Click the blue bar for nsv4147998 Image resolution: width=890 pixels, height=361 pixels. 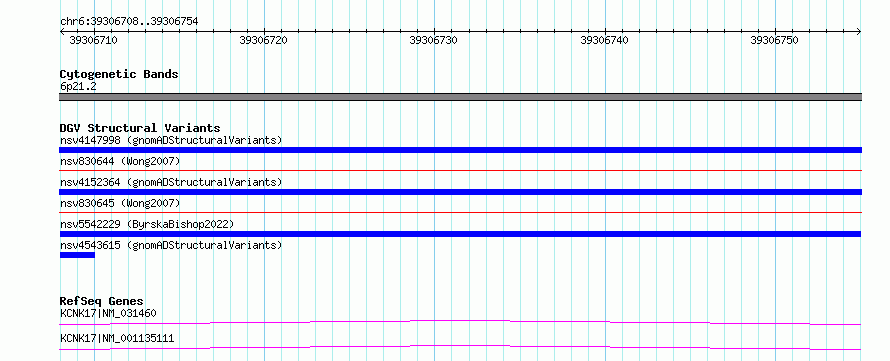click(x=460, y=150)
